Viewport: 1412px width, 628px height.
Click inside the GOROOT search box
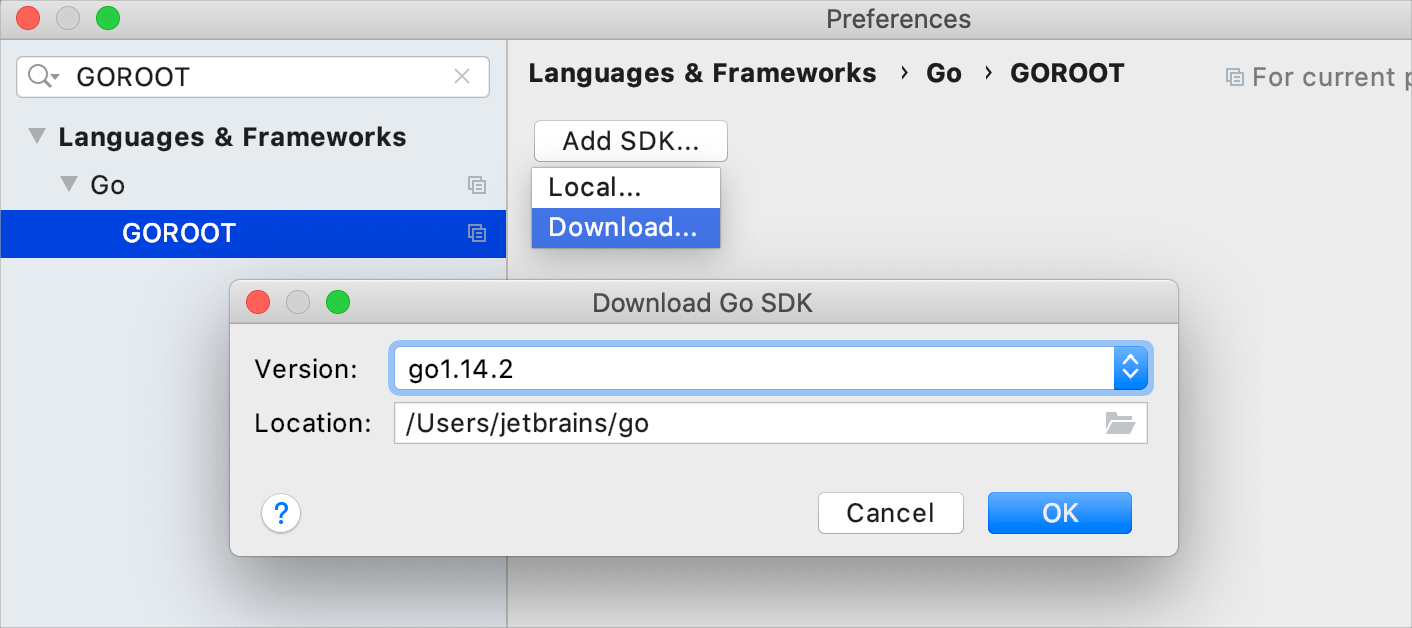coord(250,76)
